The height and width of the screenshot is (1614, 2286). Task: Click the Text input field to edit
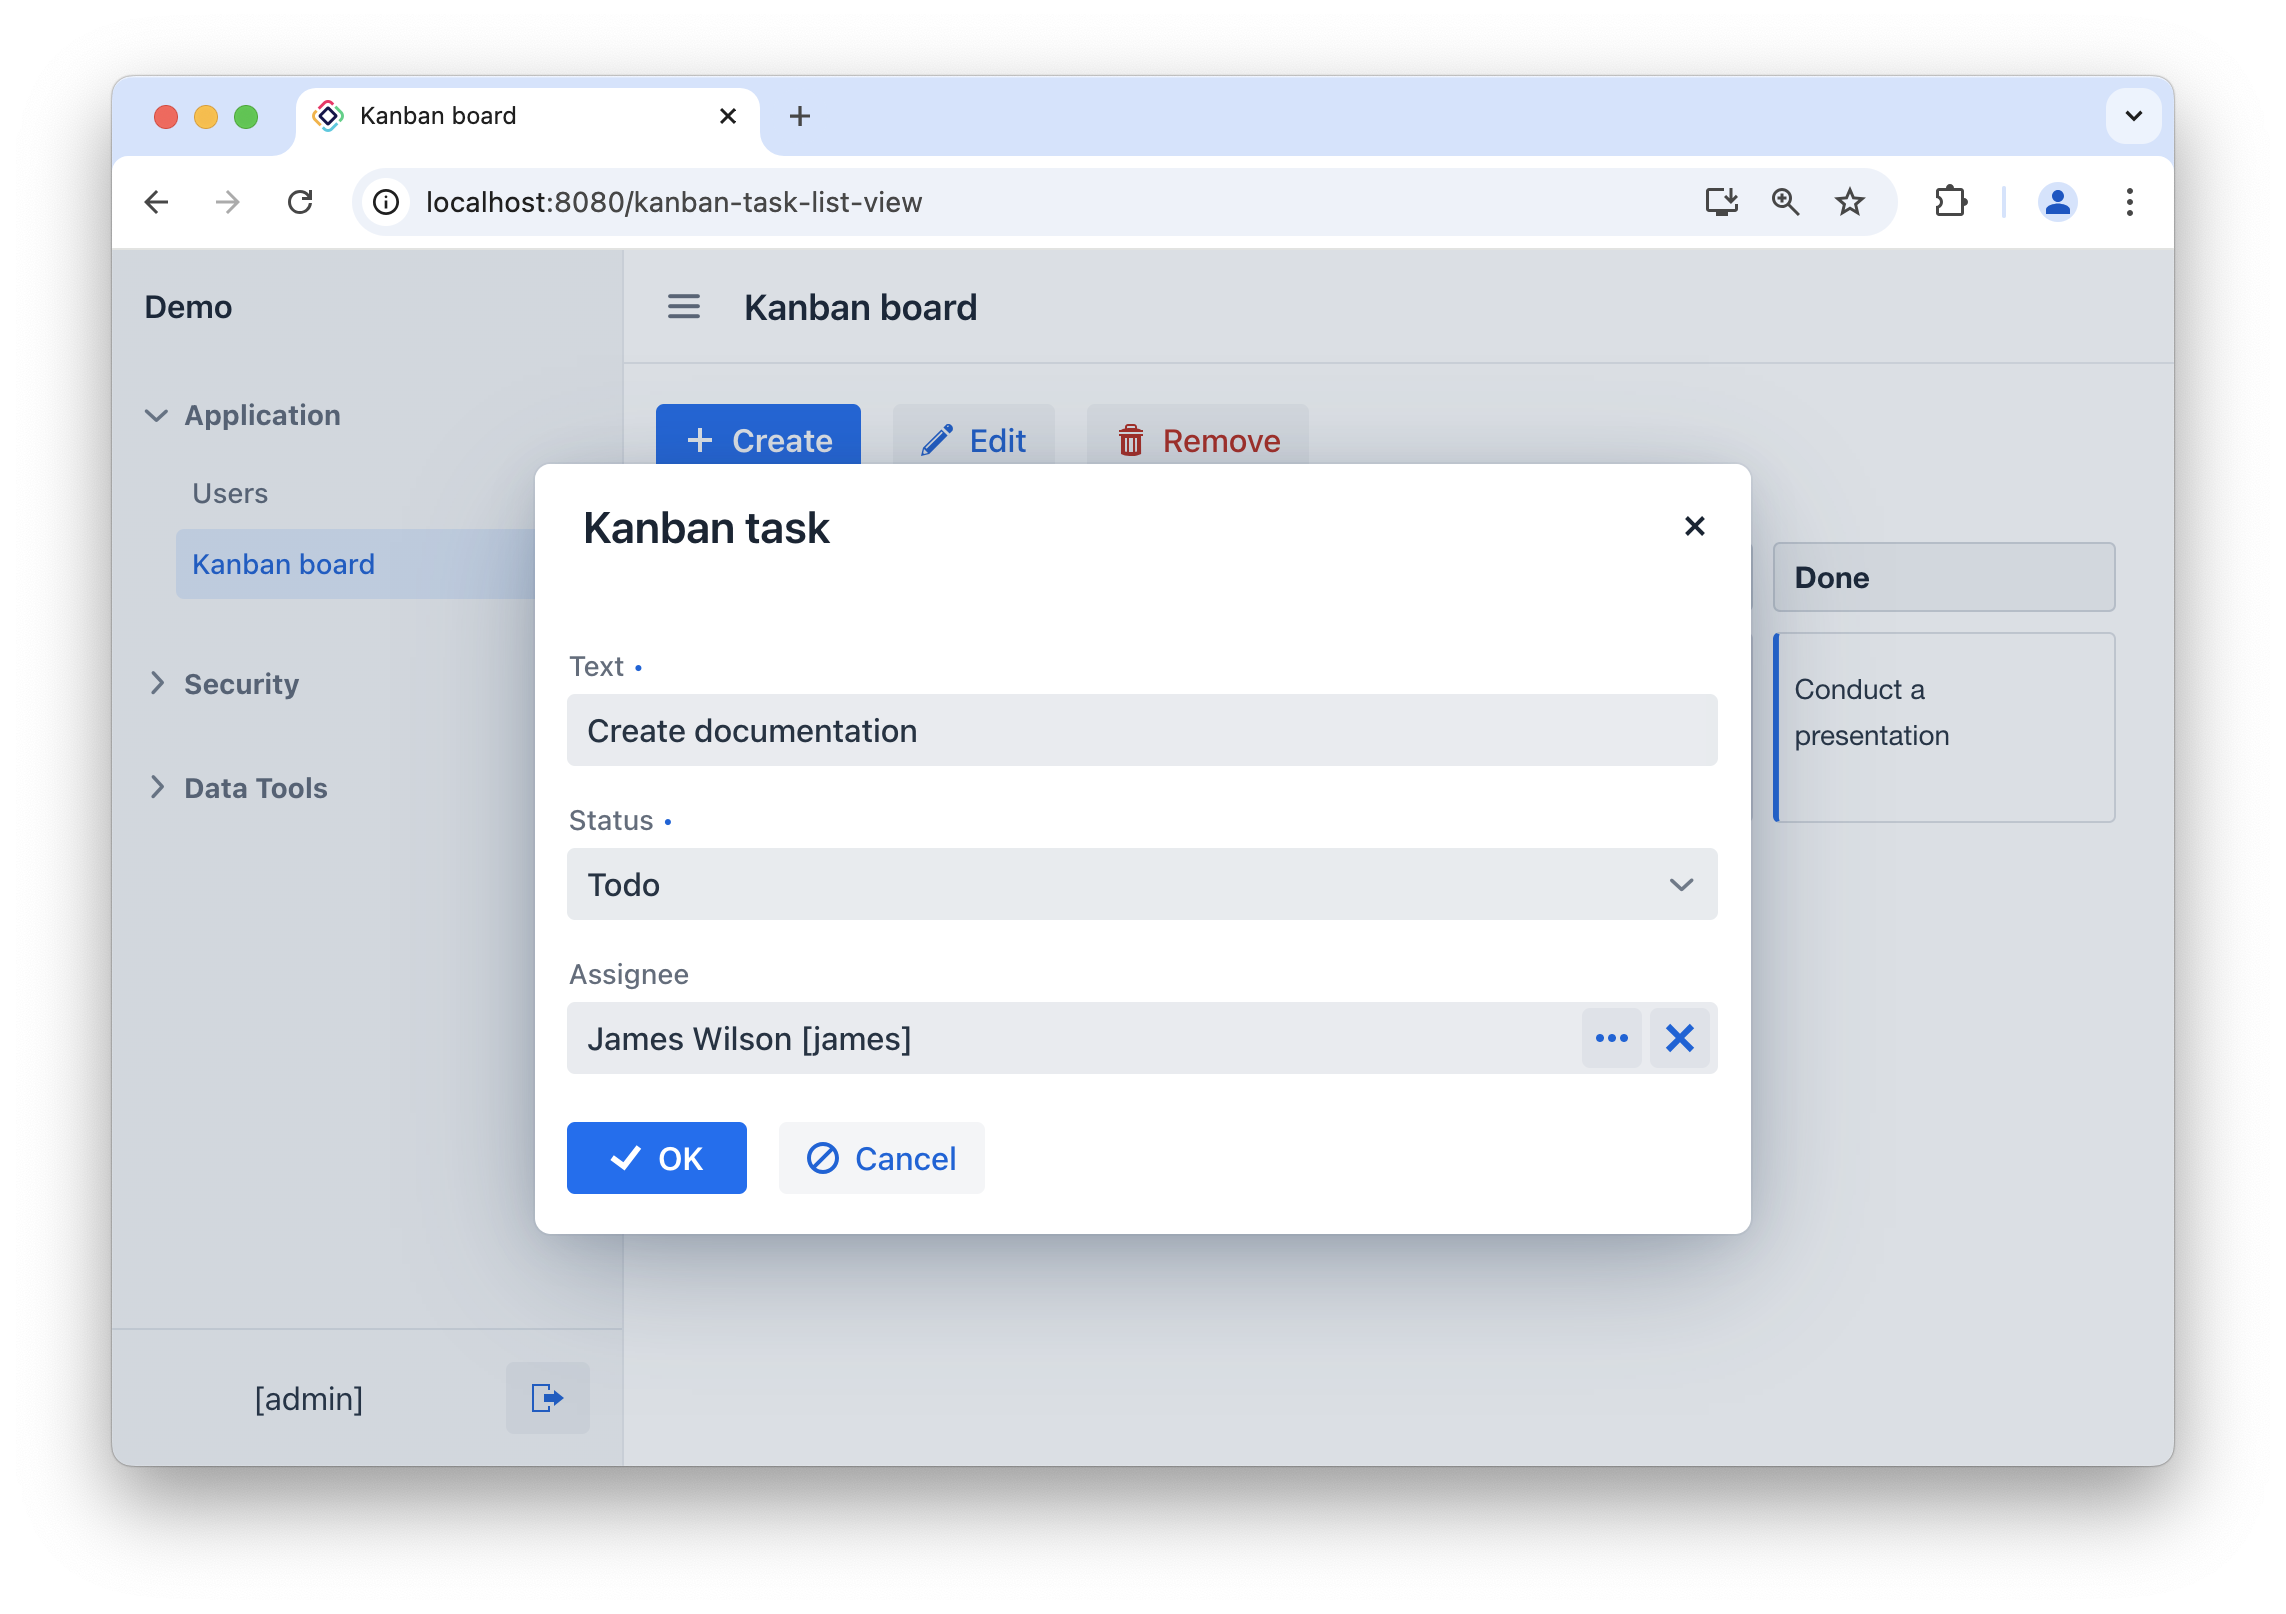(x=1144, y=730)
